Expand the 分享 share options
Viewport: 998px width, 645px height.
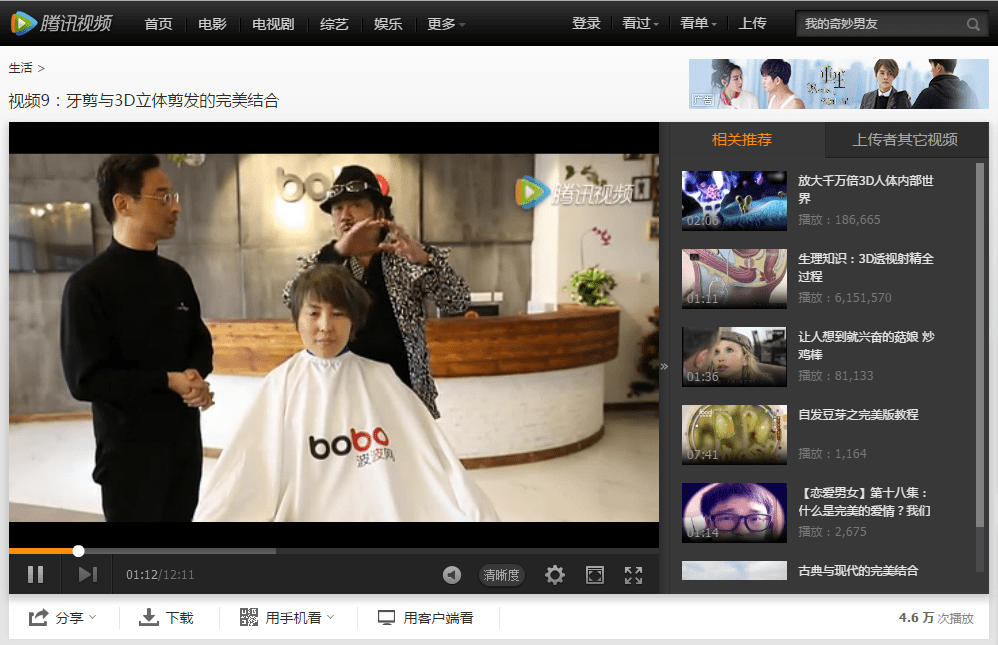[x=76, y=618]
